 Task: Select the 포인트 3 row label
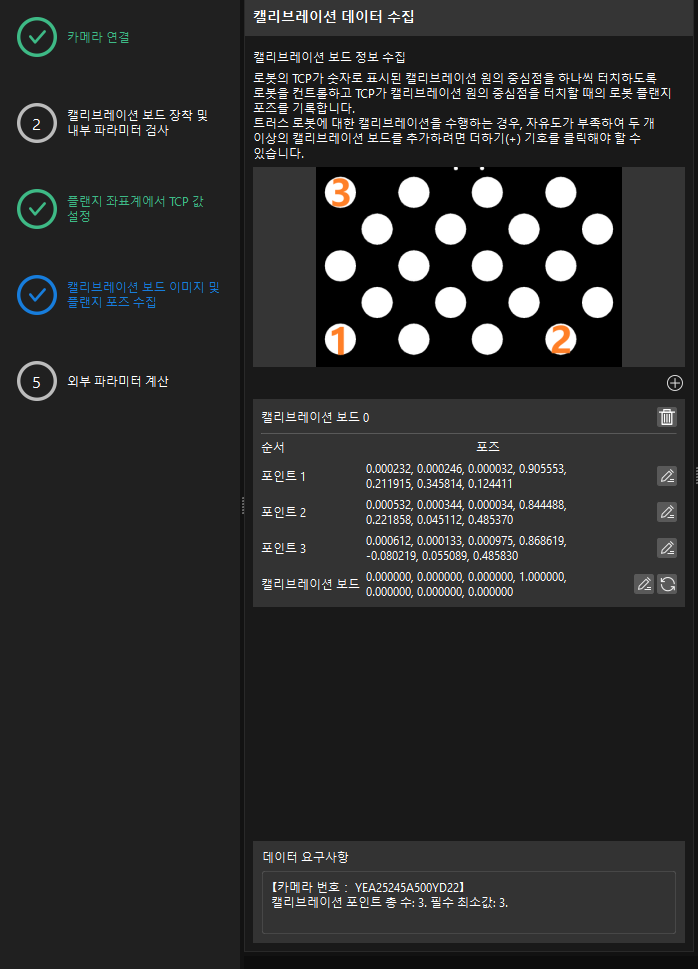[x=283, y=548]
